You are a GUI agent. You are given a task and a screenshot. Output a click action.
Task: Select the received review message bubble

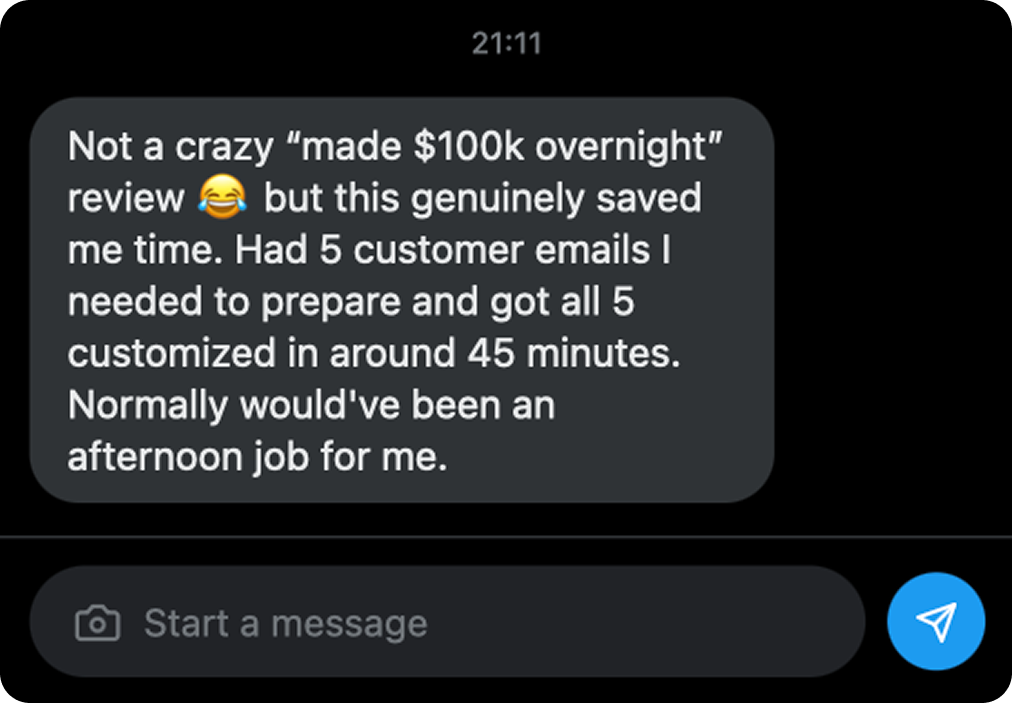[402, 300]
